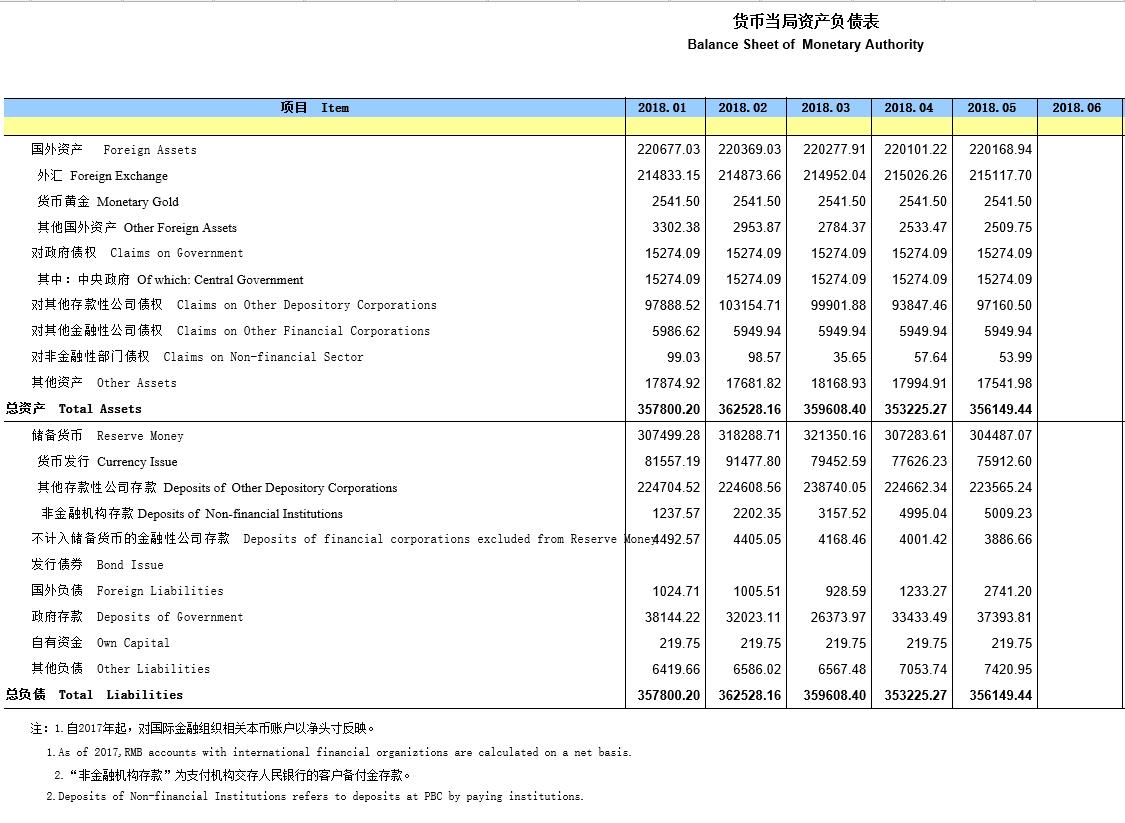Select the Monetary Gold row label
The image size is (1125, 823).
(108, 202)
